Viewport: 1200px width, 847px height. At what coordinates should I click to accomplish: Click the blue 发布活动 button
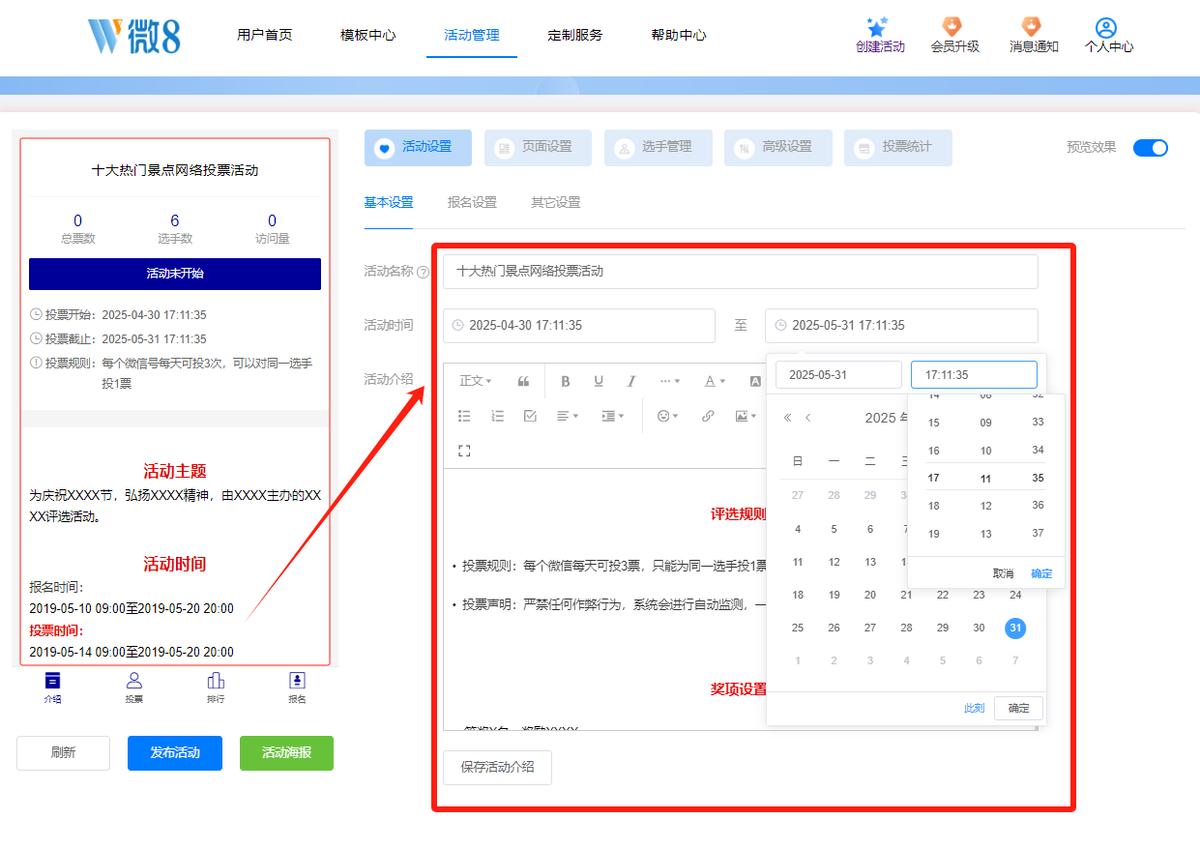[x=175, y=753]
